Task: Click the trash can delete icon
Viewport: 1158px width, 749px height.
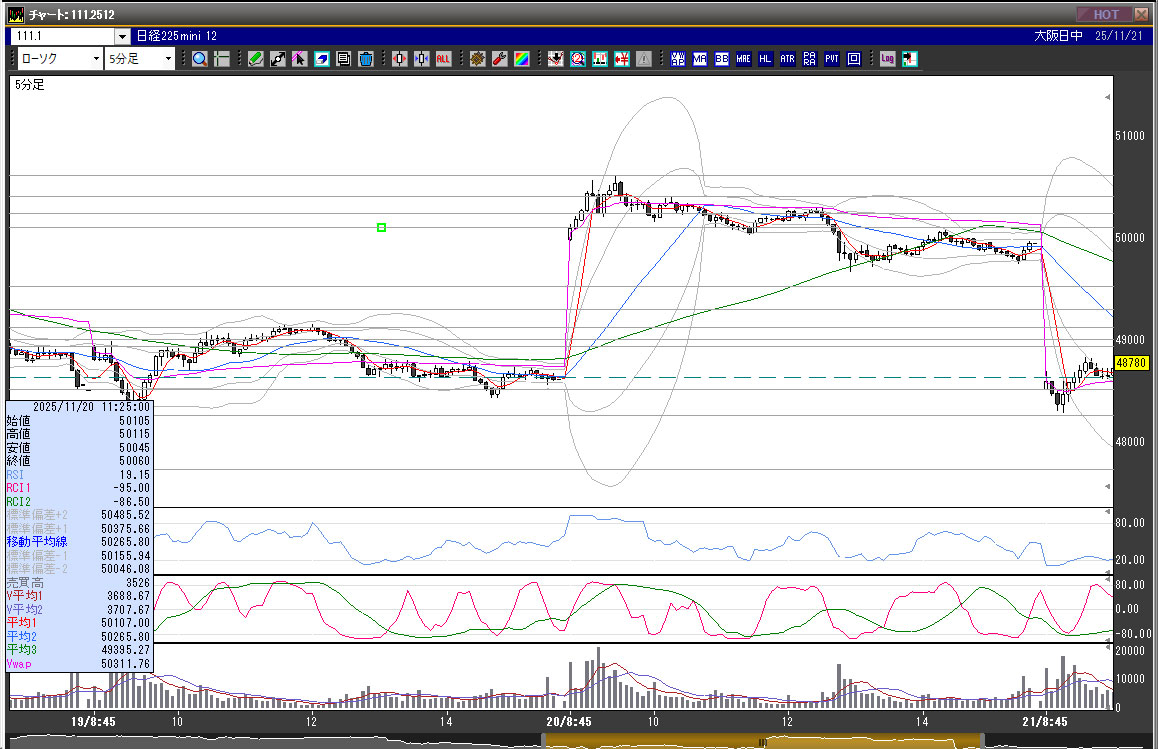Action: coord(366,59)
